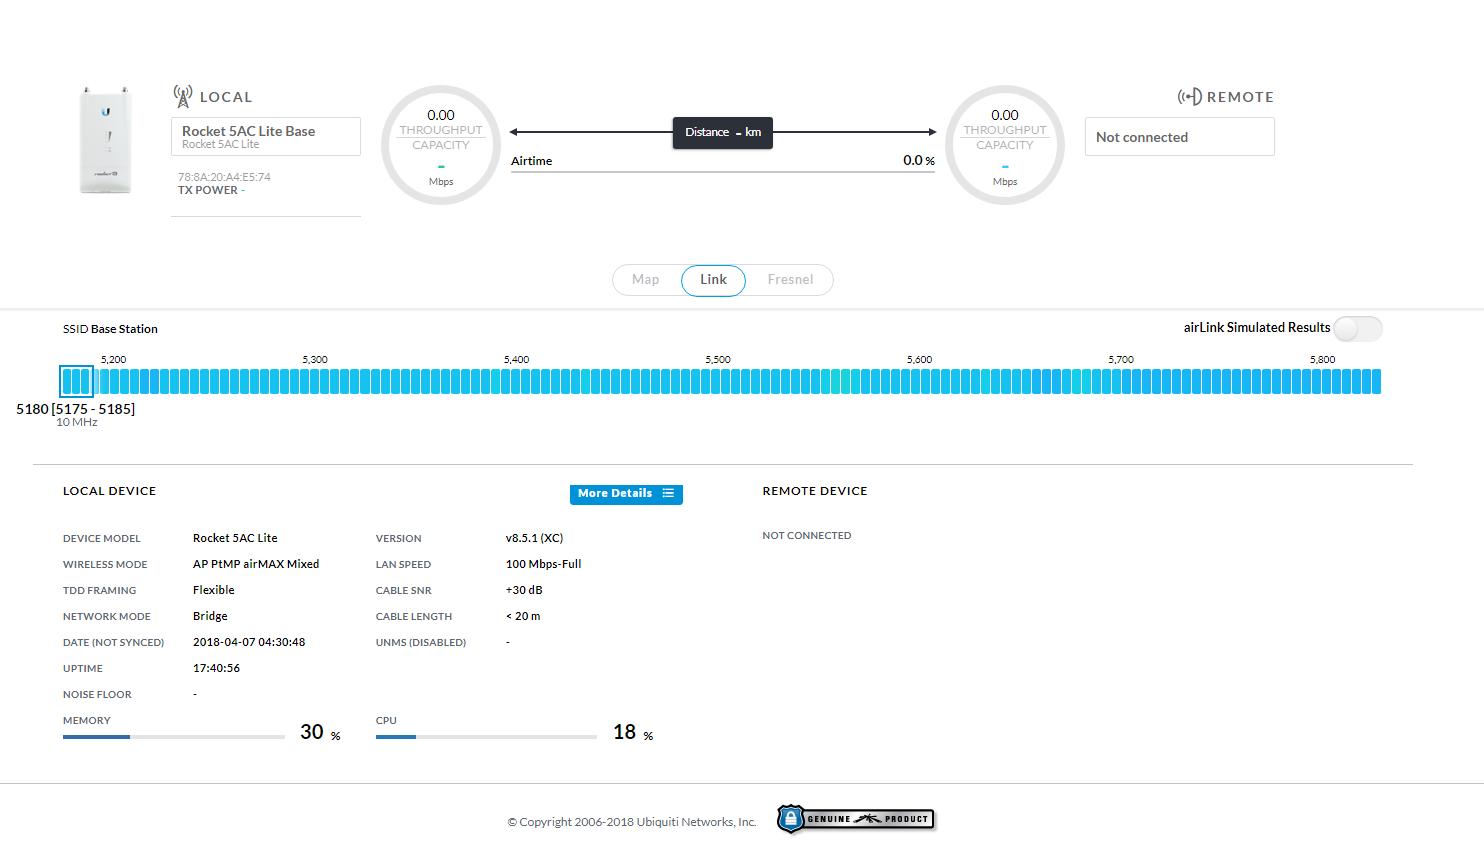Click the Not connected remote box
Image resolution: width=1484 pixels, height=842 pixels.
pos(1180,137)
